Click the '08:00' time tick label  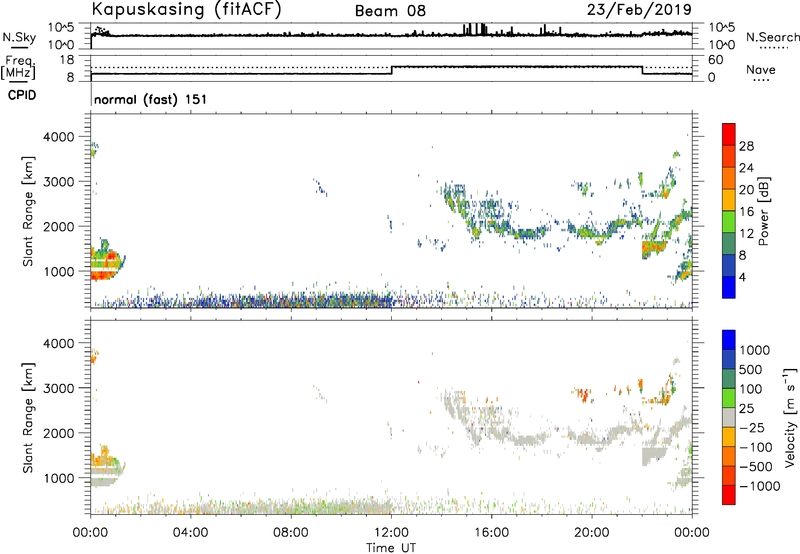coord(291,533)
